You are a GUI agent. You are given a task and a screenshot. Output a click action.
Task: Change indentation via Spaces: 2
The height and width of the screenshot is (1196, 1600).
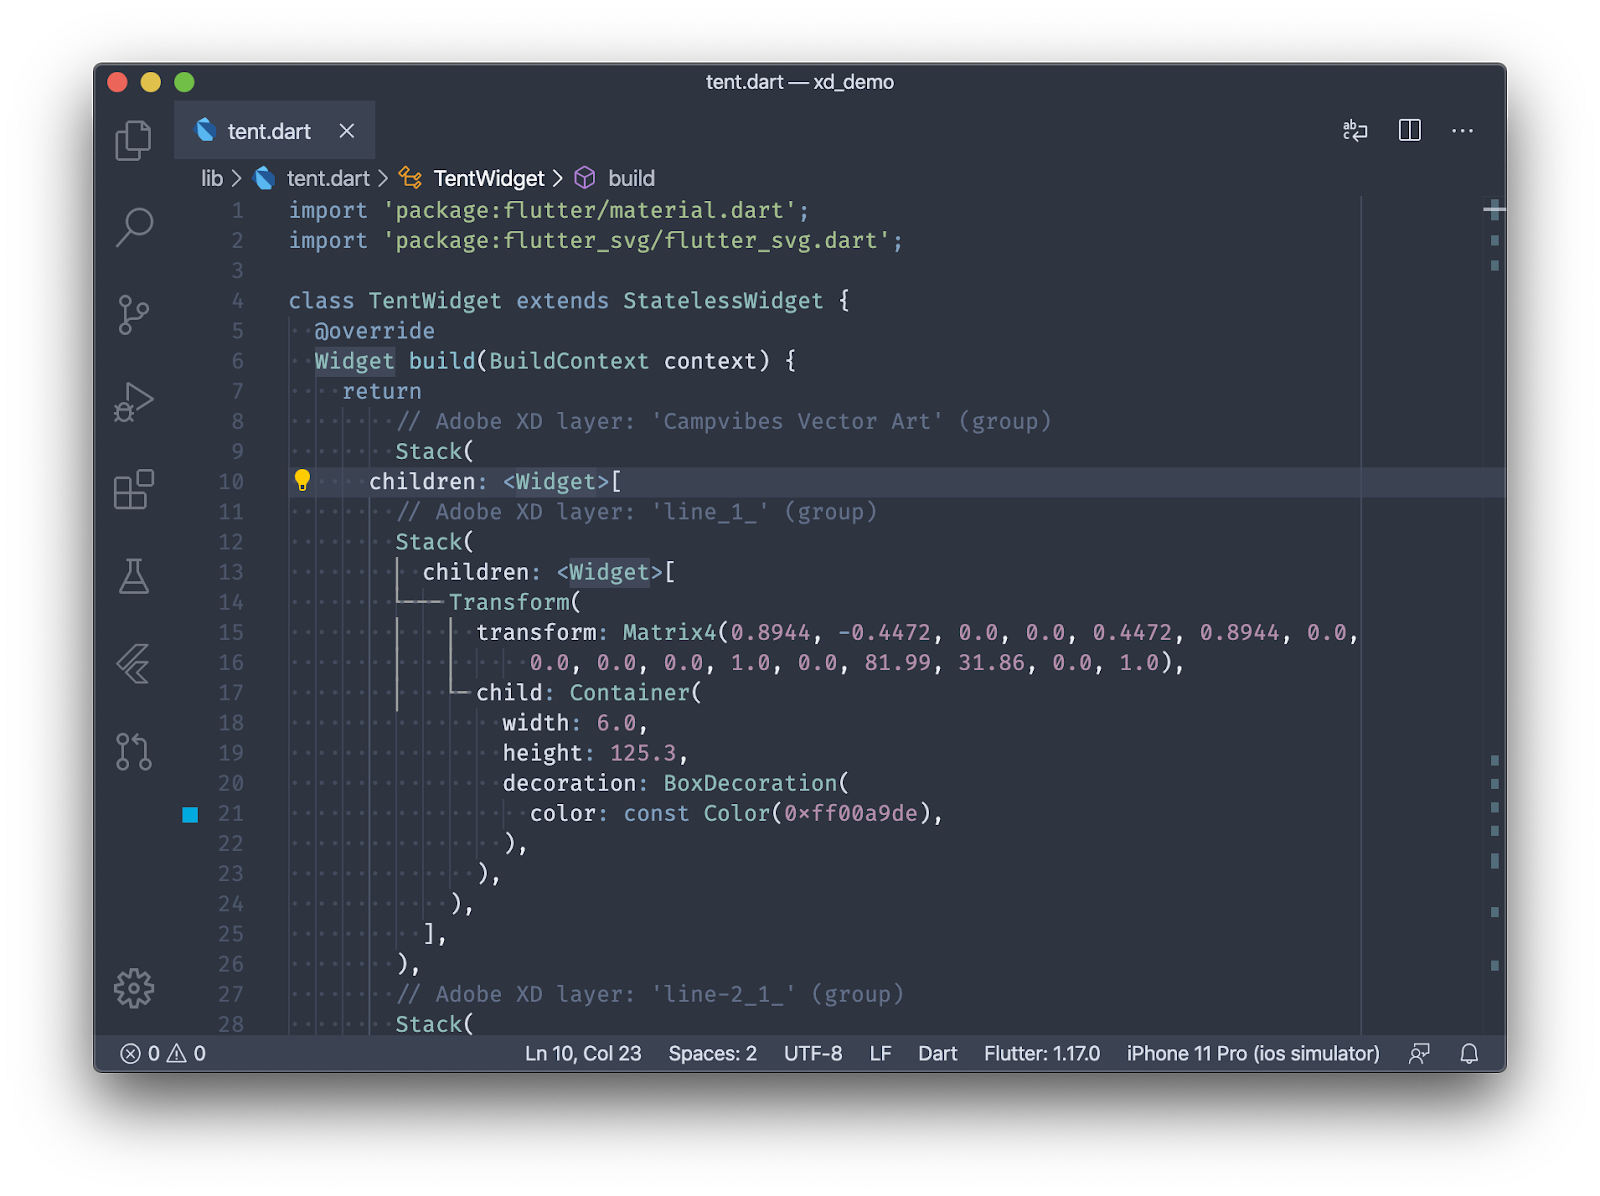click(712, 1053)
